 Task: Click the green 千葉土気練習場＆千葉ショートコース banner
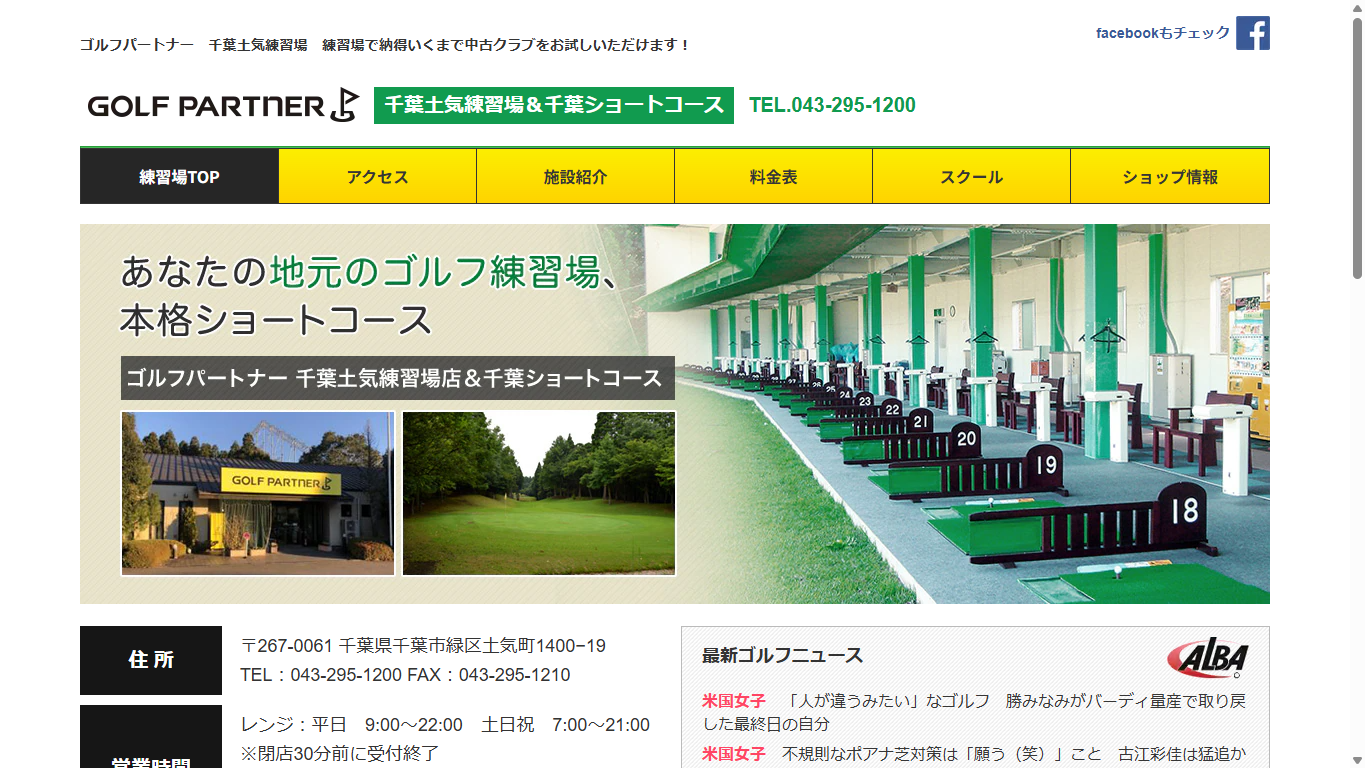click(554, 105)
